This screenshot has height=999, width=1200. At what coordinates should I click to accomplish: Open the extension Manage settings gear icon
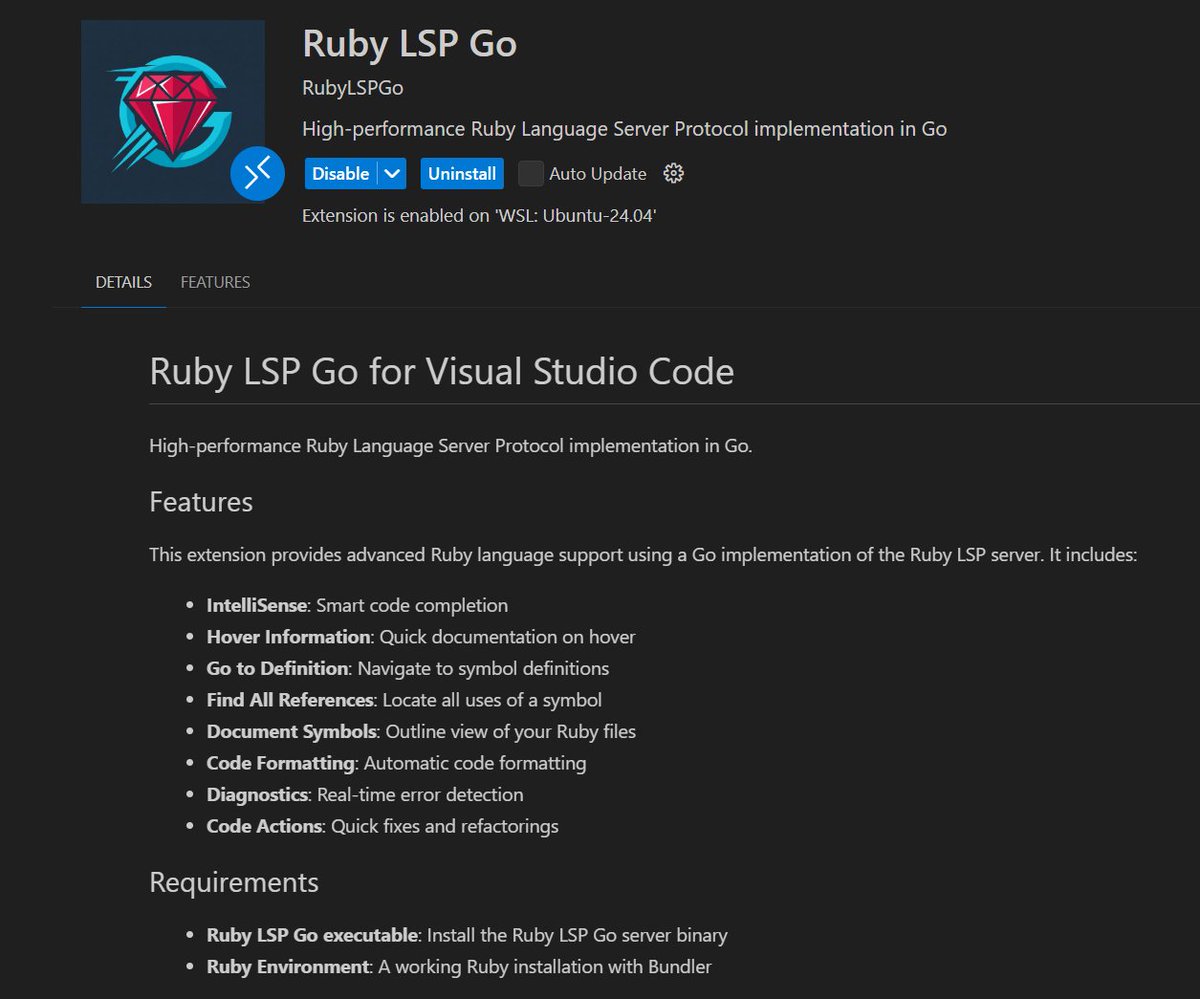point(673,173)
